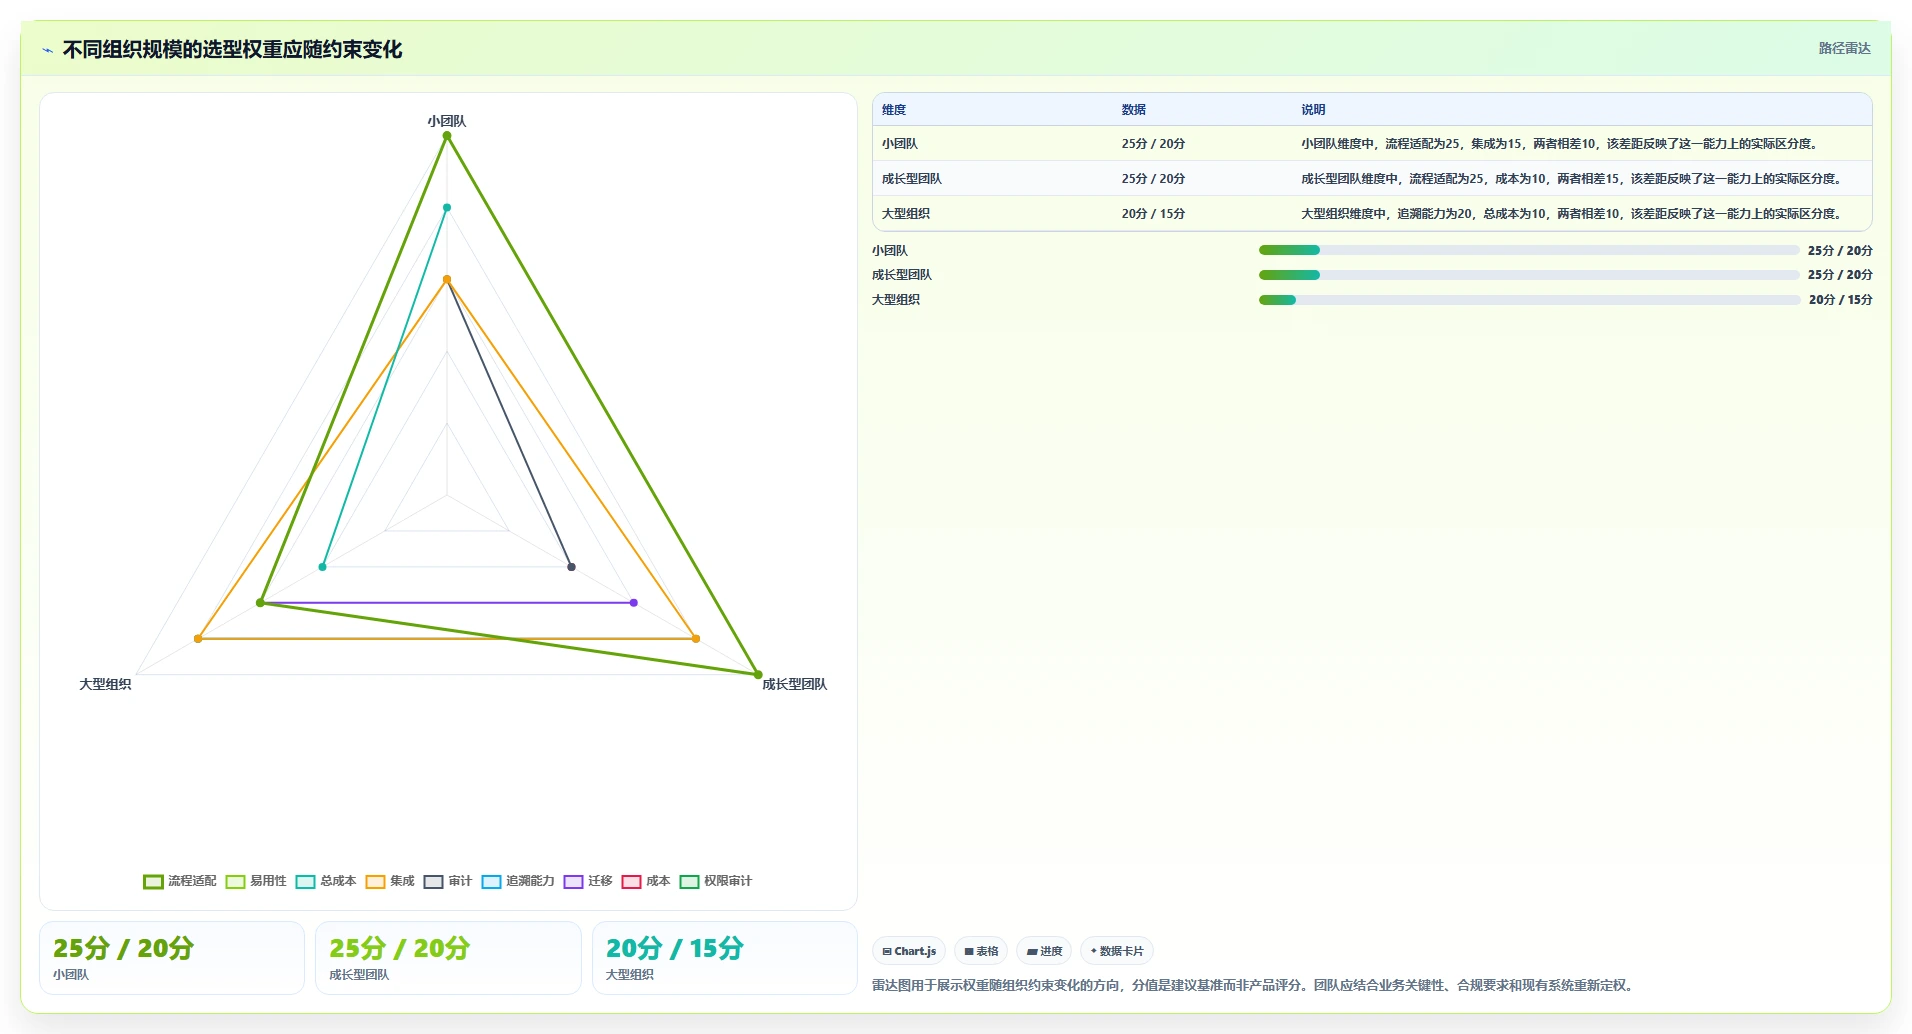Click the 数据卡片 chip
This screenshot has width=1912, height=1034.
(1117, 951)
